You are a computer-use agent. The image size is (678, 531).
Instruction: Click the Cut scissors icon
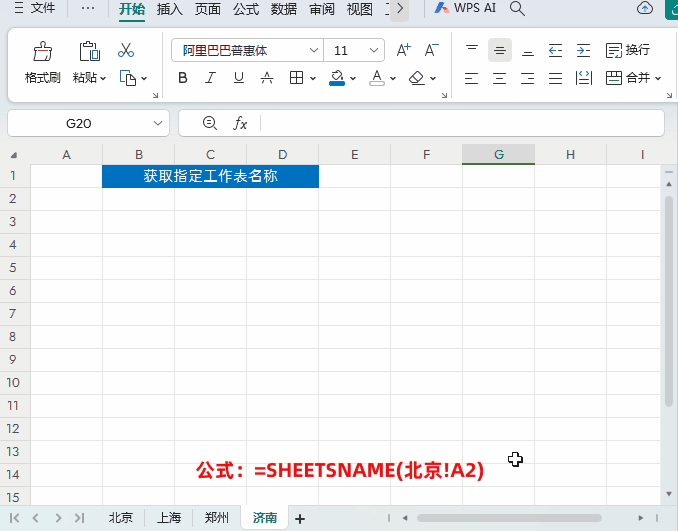[126, 51]
